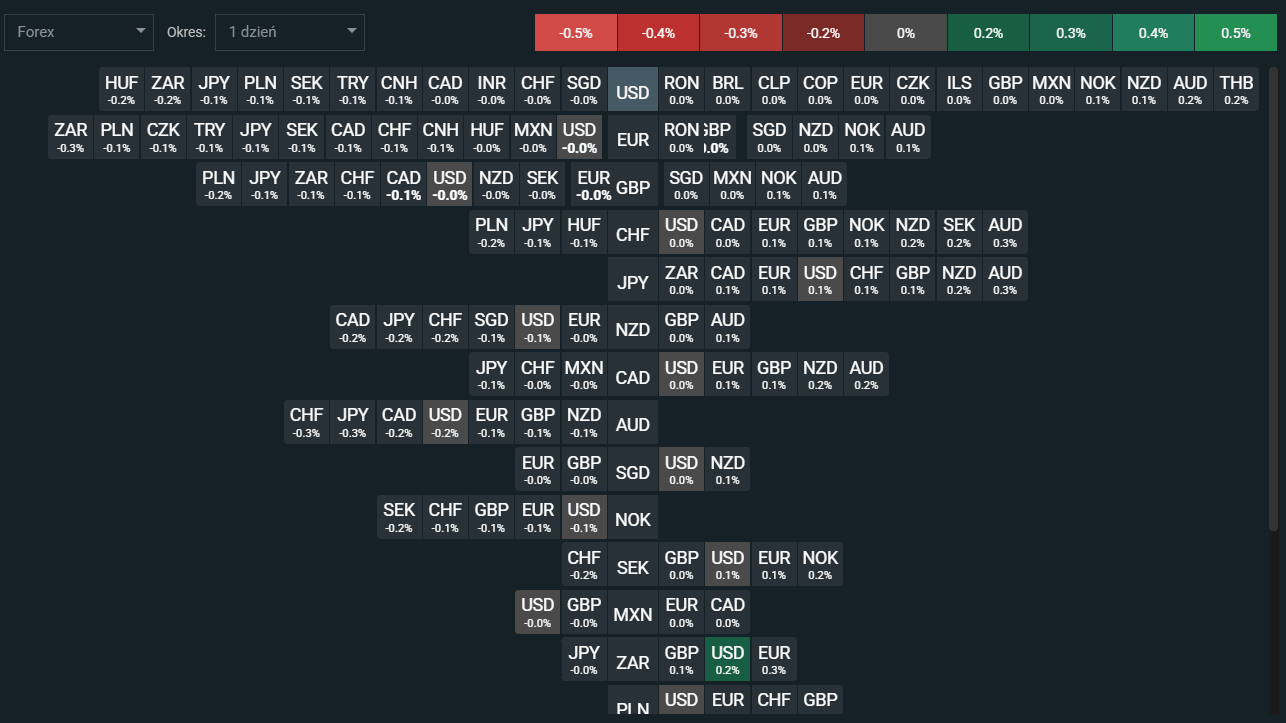Click the HUF tile in the USD row

coord(122,89)
